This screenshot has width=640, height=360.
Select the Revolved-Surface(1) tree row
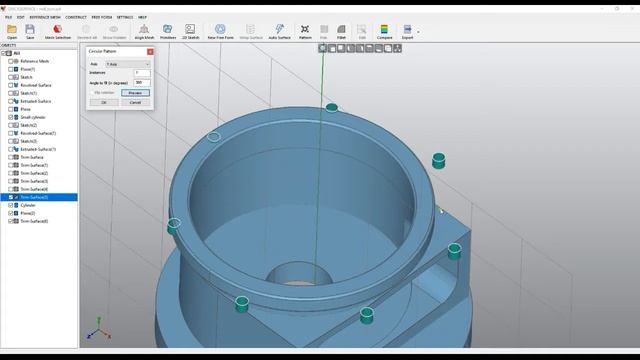[39, 133]
